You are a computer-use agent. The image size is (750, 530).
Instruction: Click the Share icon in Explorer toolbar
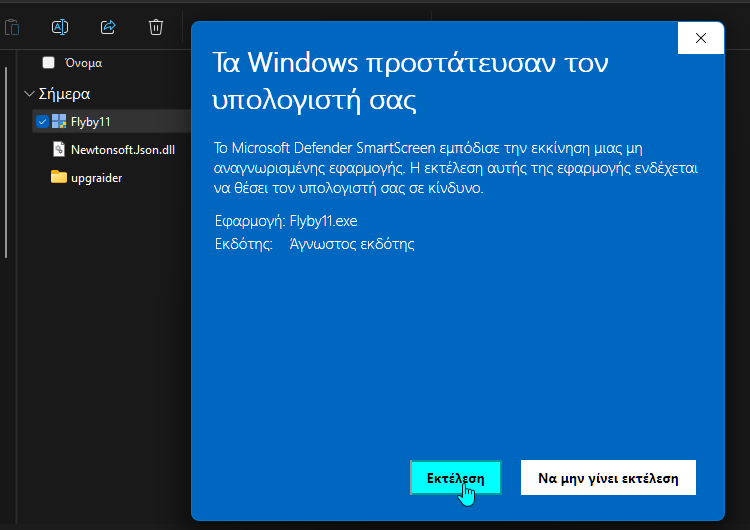(x=108, y=27)
